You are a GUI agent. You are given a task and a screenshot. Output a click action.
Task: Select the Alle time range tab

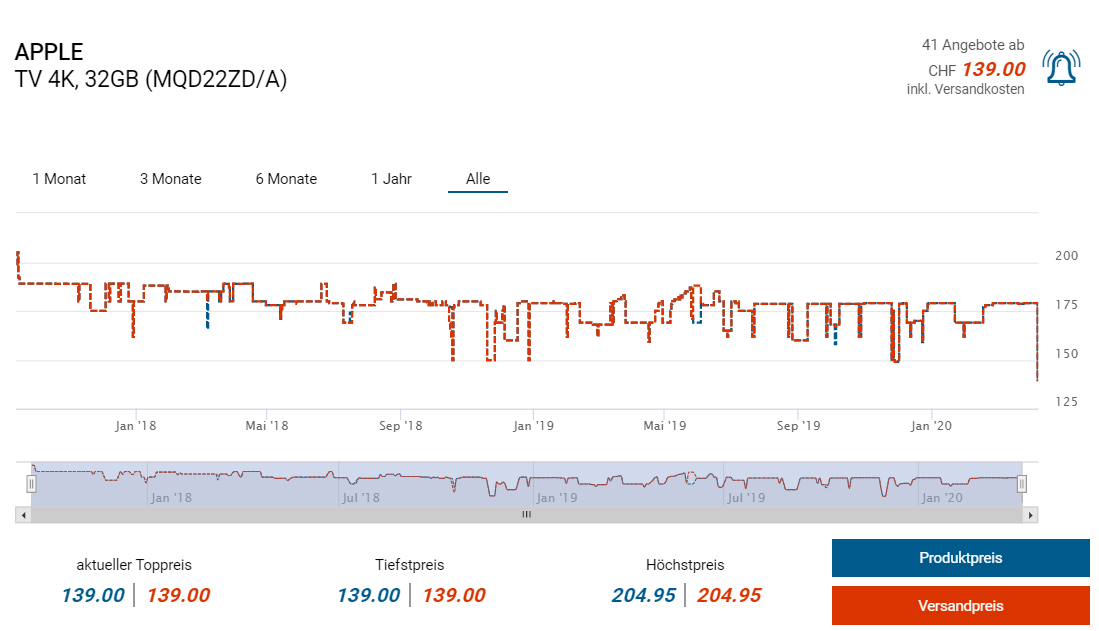tap(478, 179)
